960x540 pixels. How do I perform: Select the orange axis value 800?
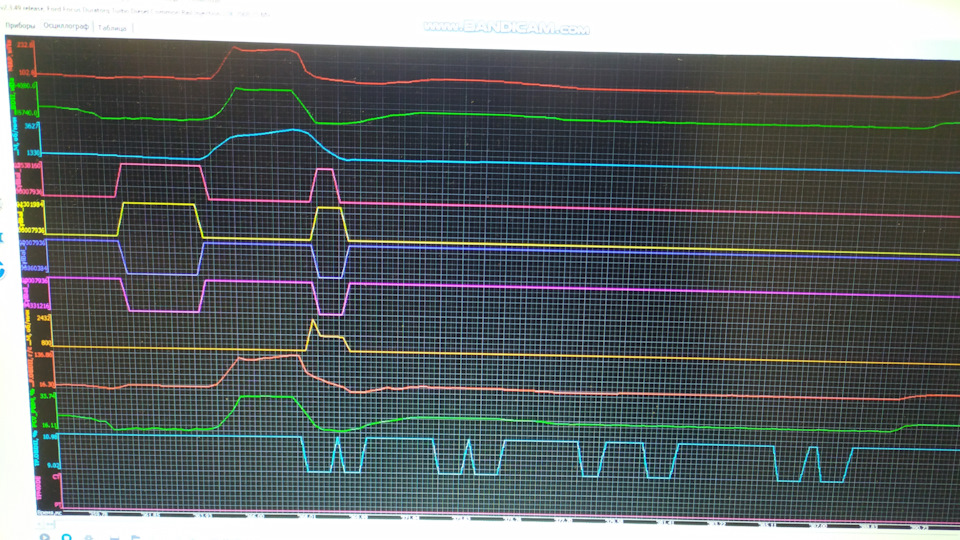(x=47, y=343)
